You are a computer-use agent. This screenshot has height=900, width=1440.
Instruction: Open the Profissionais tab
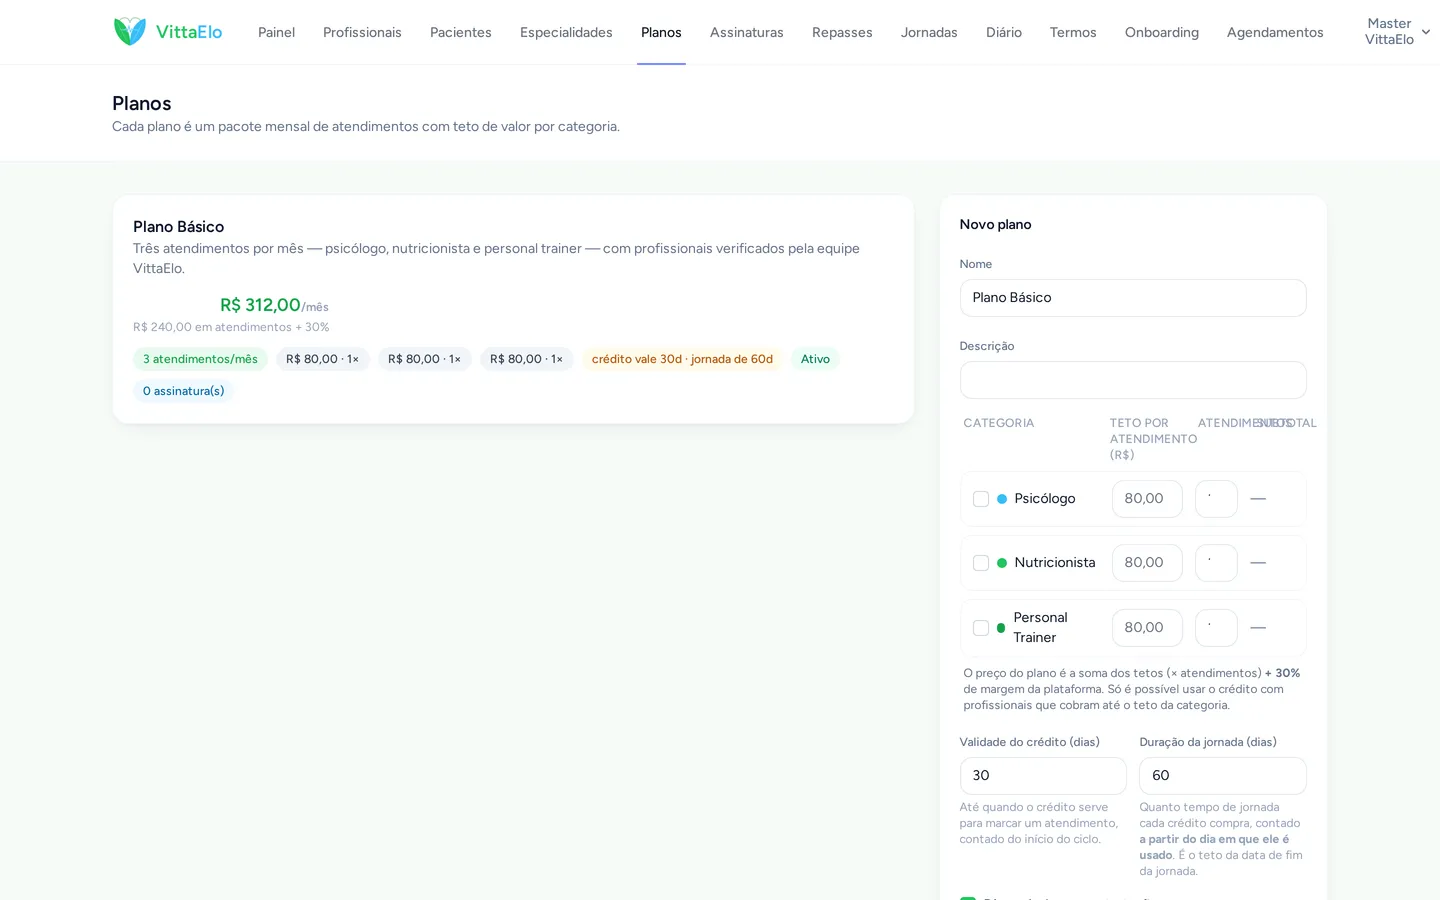pyautogui.click(x=362, y=32)
